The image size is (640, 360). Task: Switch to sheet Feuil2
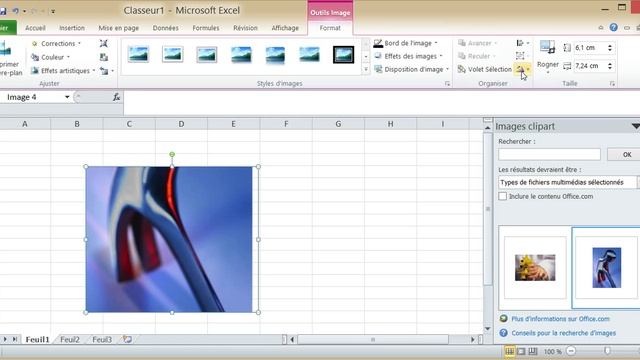70,340
